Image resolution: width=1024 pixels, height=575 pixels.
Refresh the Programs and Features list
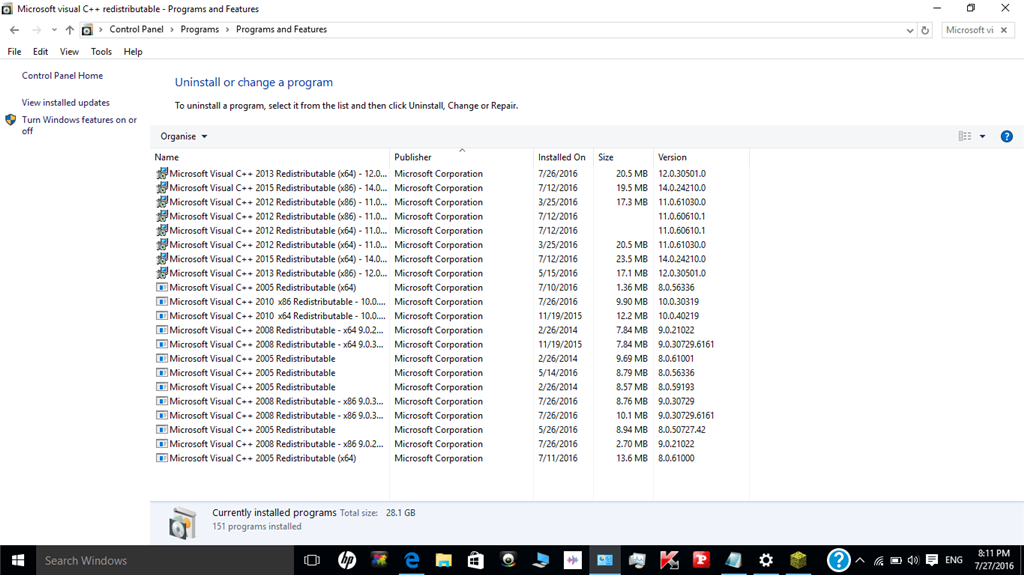tap(925, 30)
